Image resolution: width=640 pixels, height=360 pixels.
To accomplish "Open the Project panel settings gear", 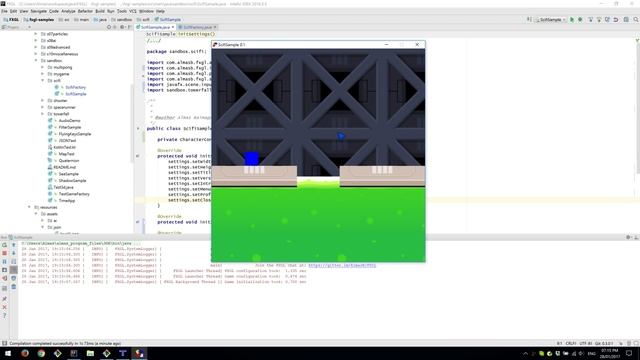I will point(122,27).
